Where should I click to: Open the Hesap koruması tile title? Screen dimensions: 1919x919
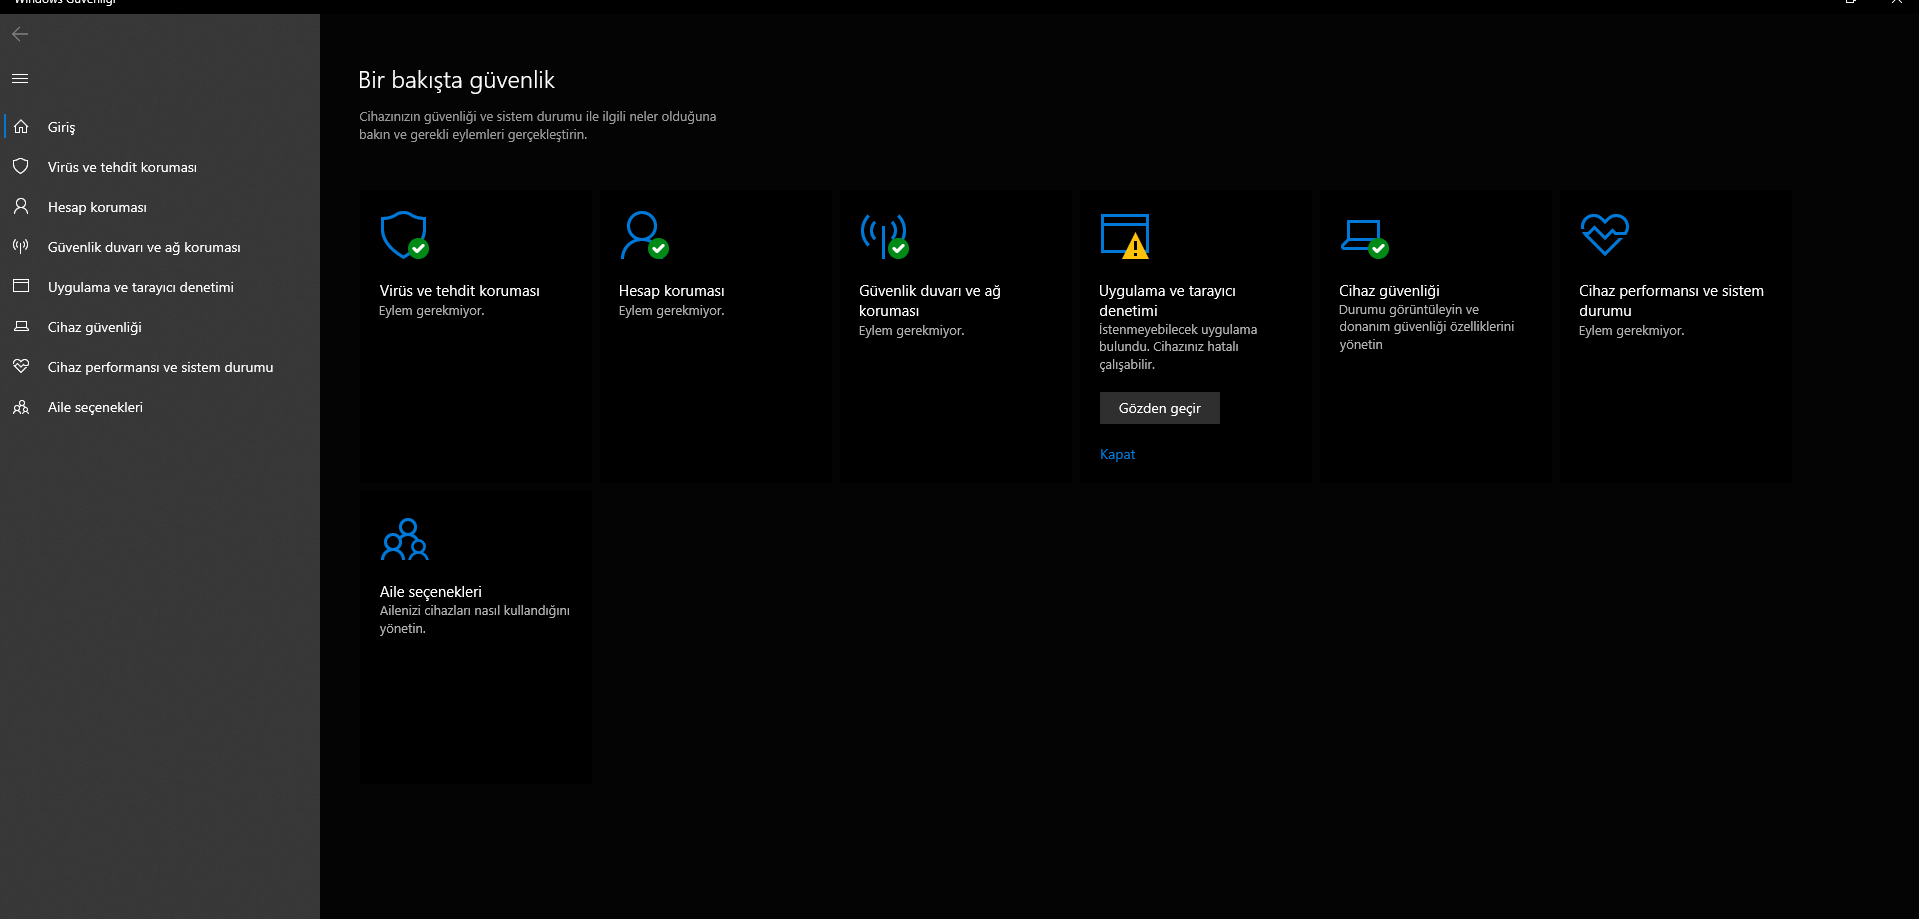[x=671, y=291]
